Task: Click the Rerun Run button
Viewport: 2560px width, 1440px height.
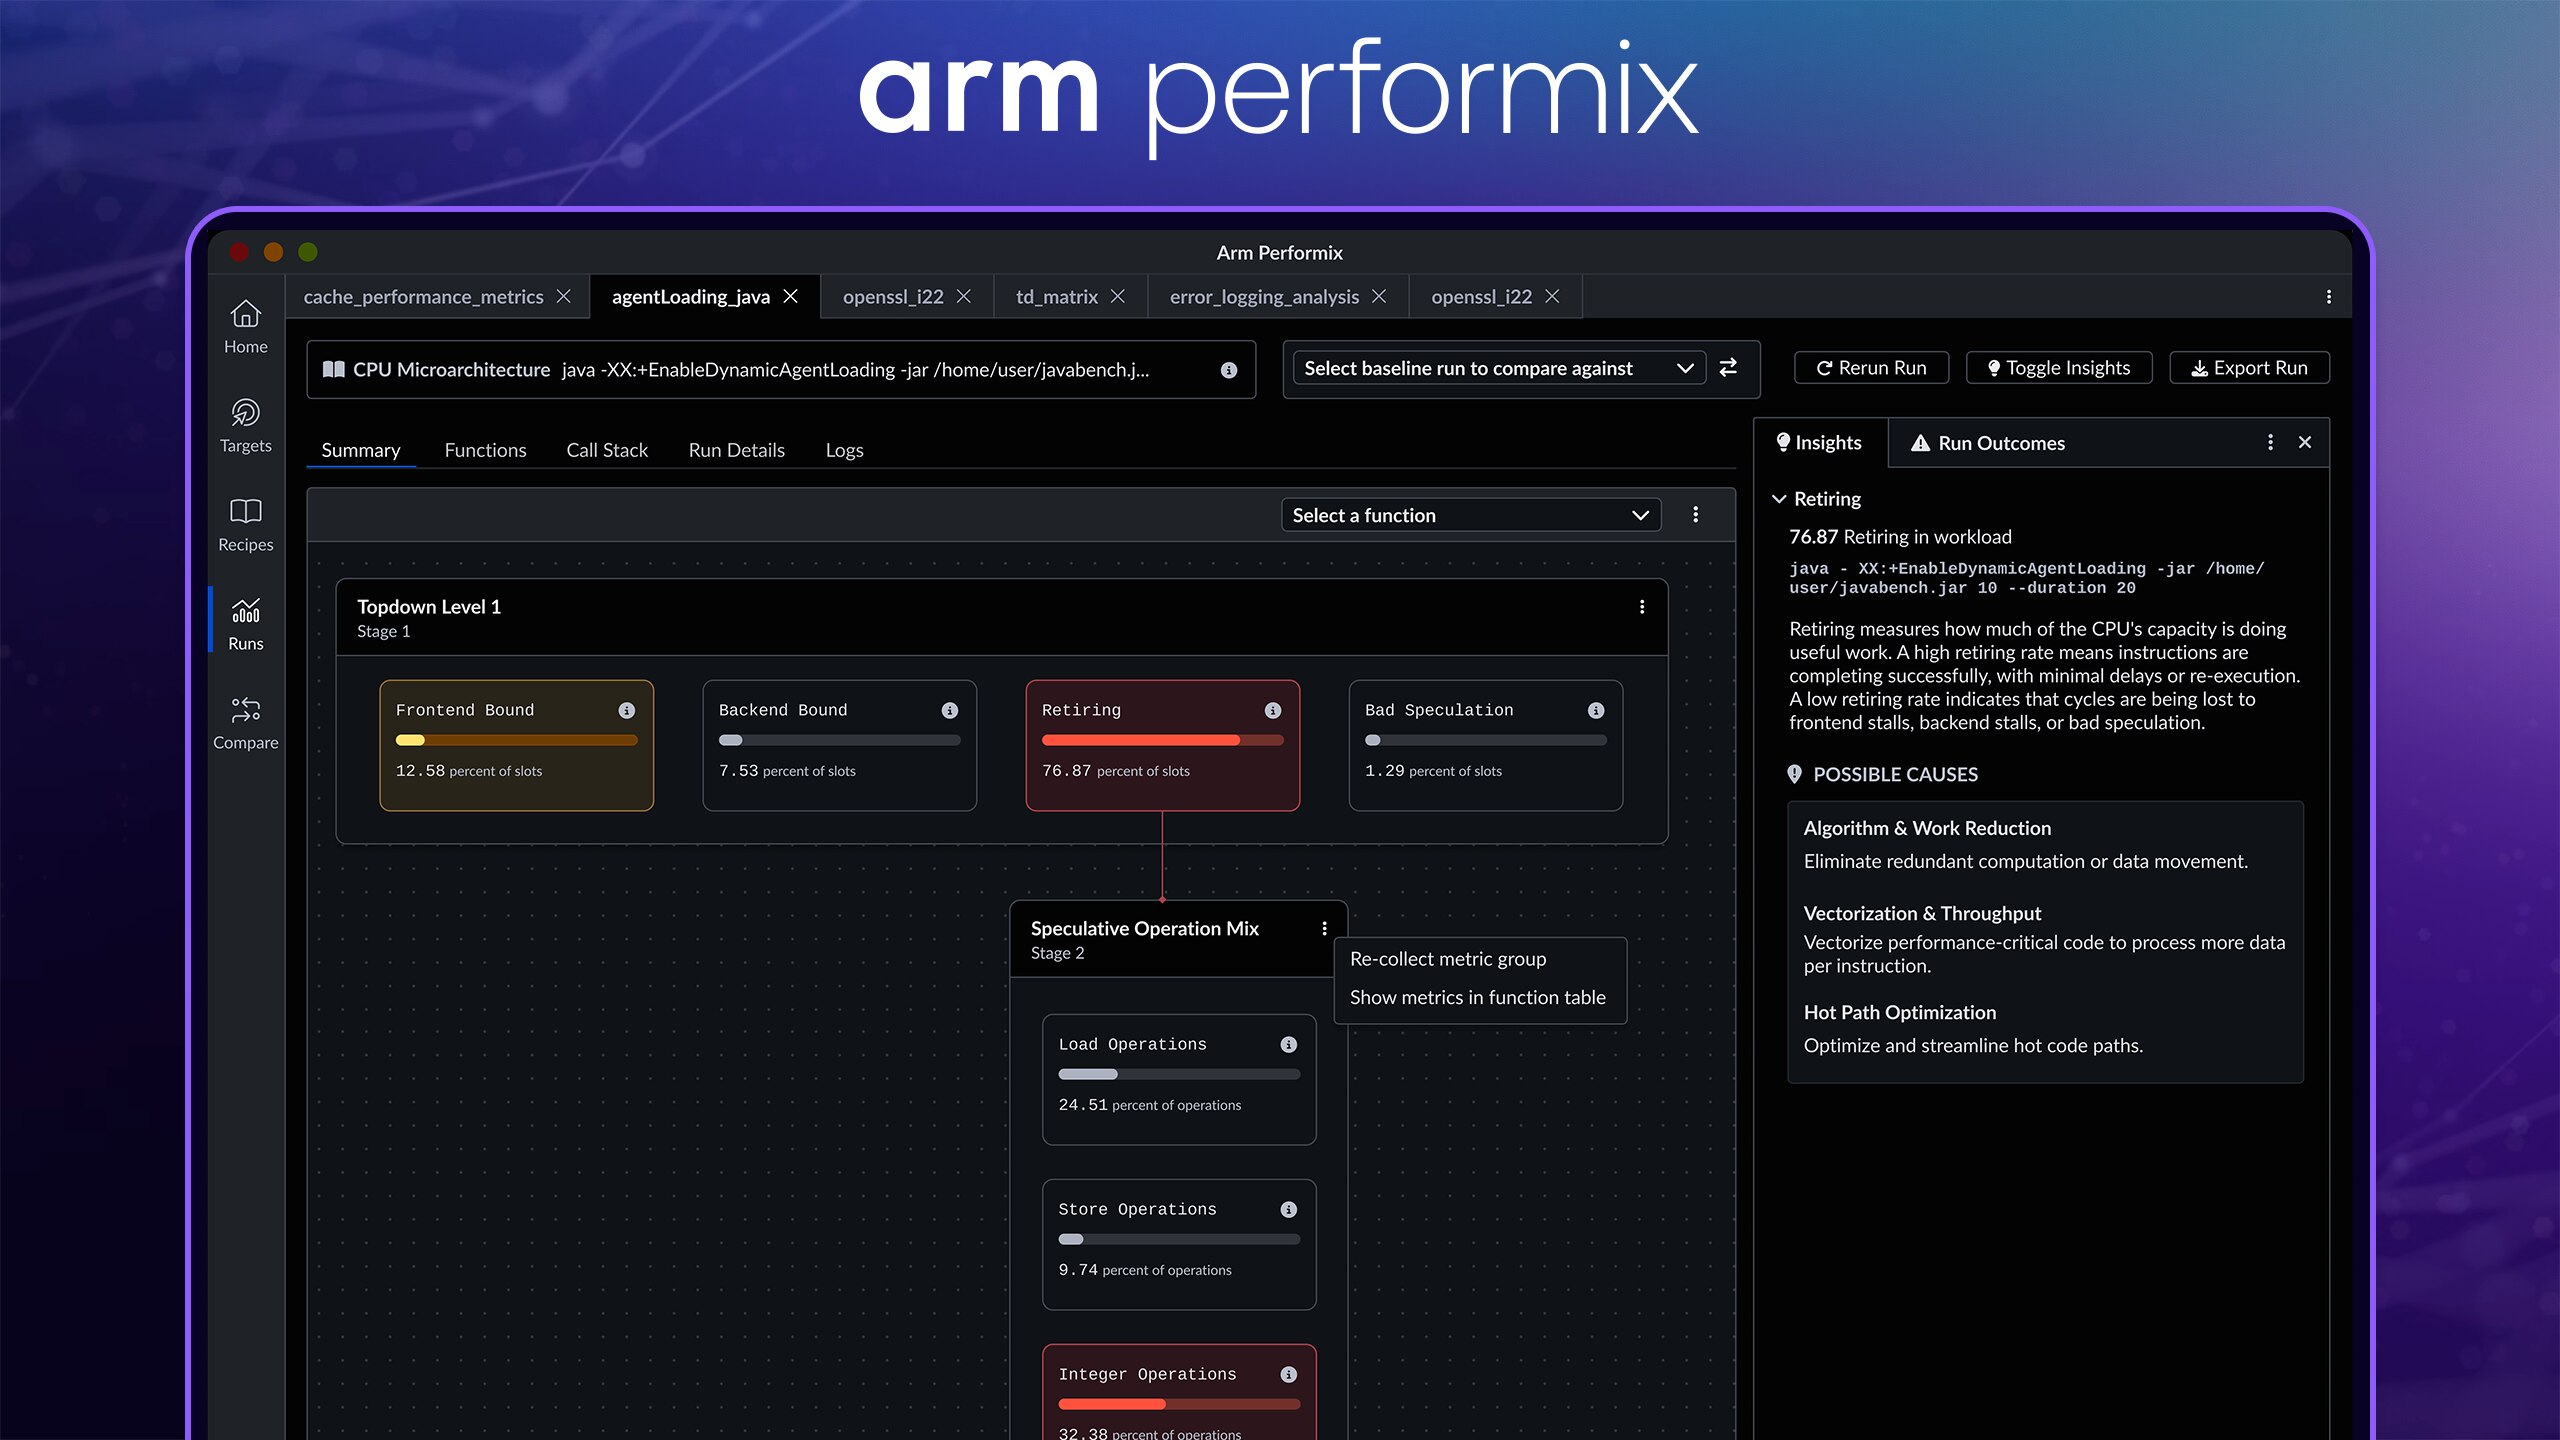Action: (1871, 368)
